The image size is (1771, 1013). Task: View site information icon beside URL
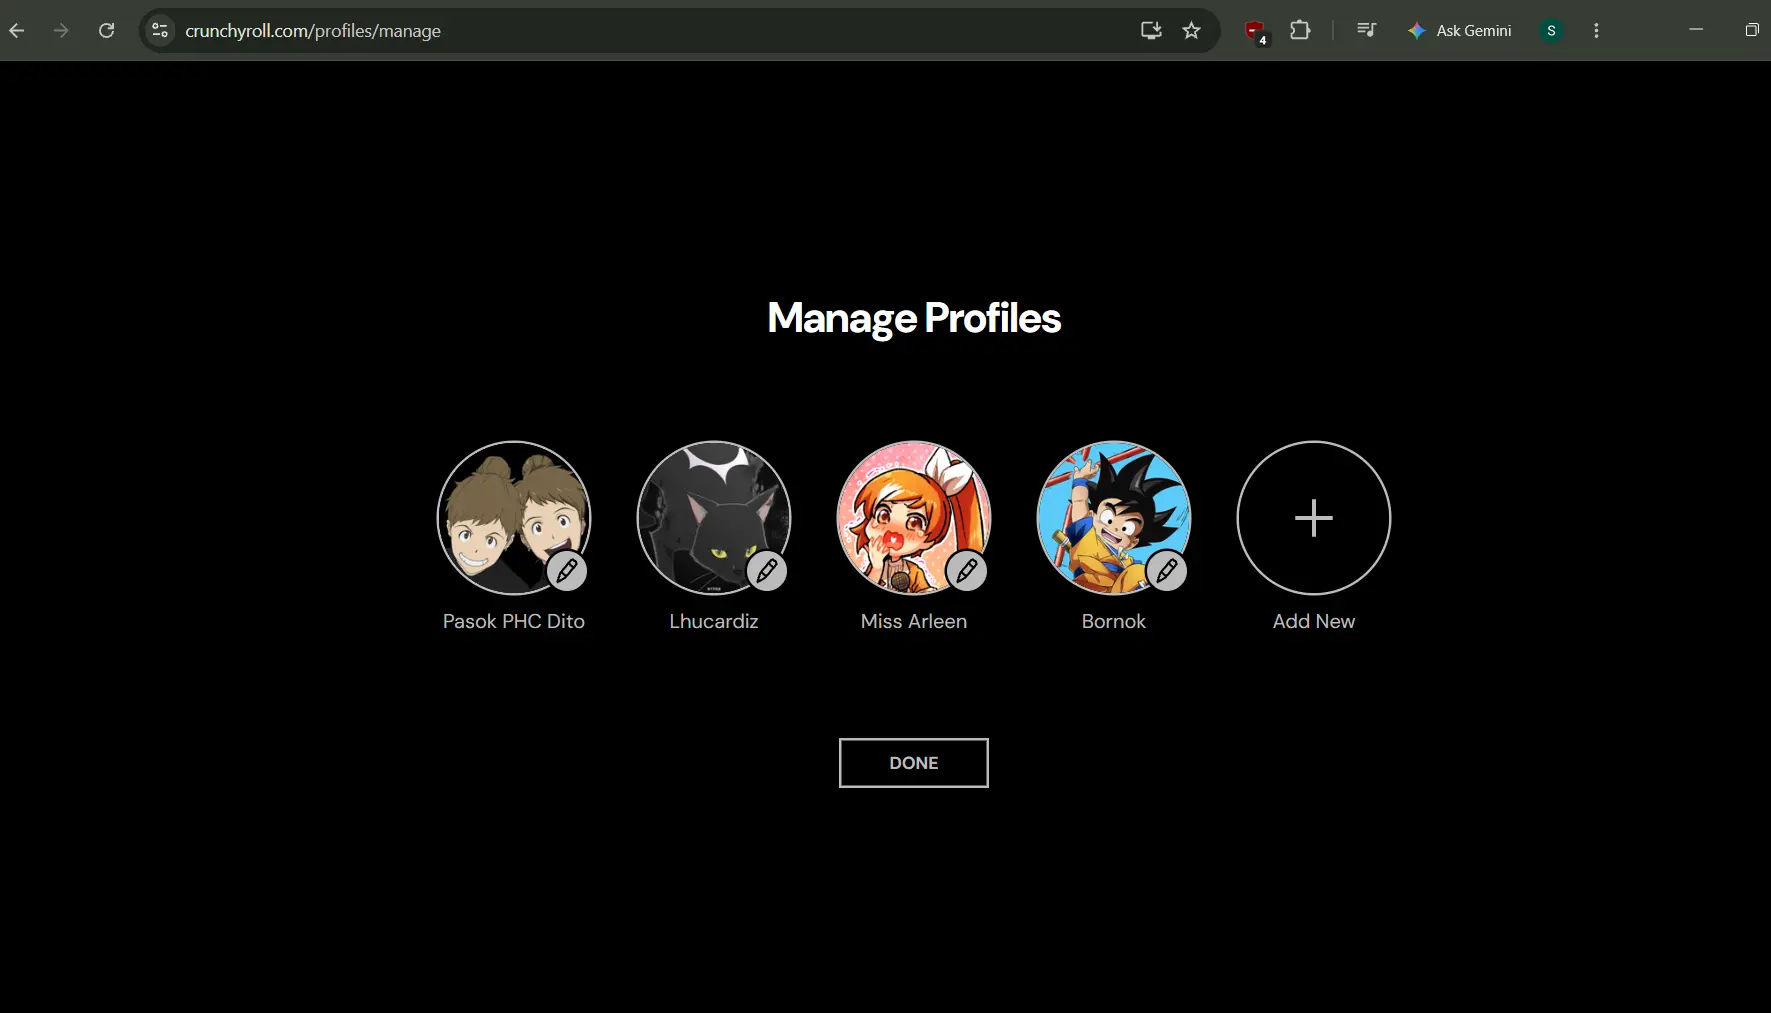tap(160, 31)
